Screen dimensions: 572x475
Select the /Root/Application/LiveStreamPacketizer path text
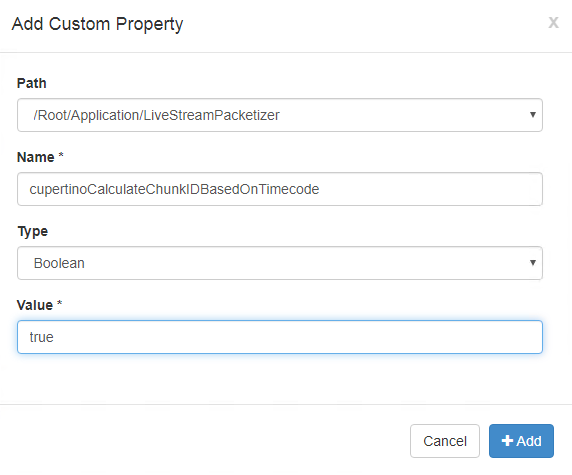click(x=156, y=115)
